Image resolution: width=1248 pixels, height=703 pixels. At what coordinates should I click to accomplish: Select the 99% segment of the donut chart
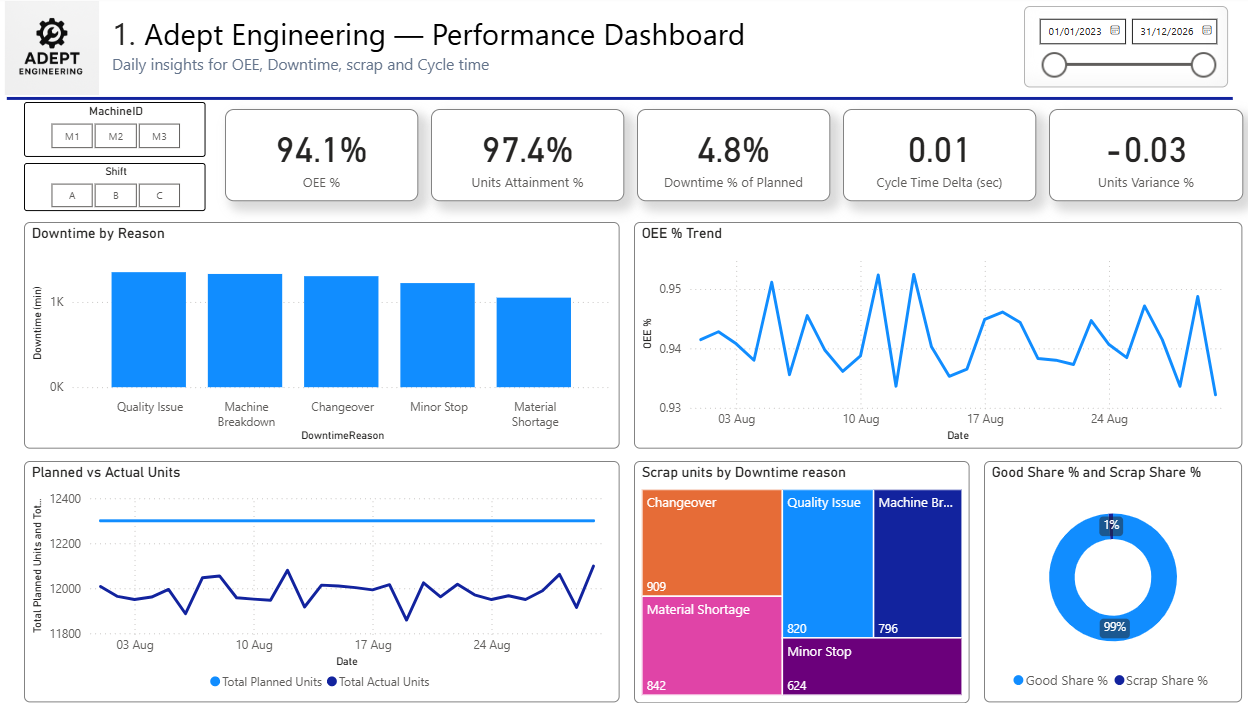1112,629
